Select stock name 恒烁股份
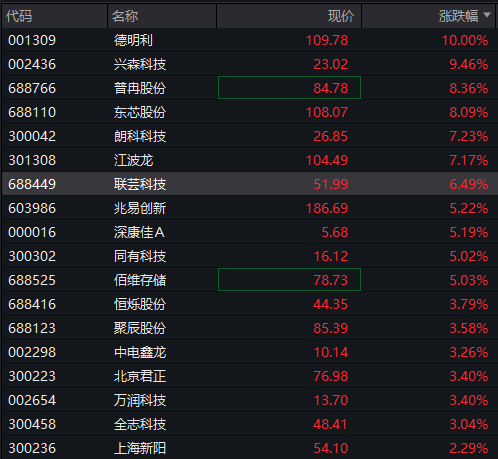Image resolution: width=498 pixels, height=459 pixels. click(x=140, y=304)
